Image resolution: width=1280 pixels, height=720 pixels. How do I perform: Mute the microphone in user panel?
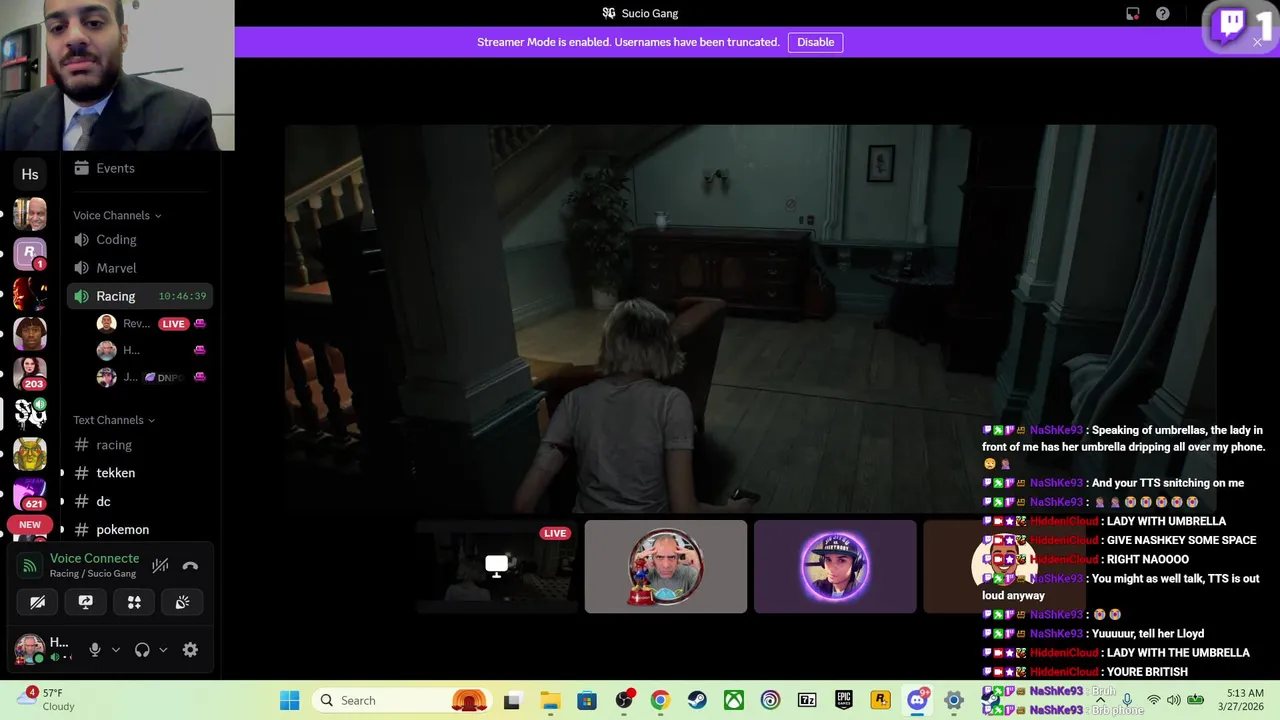pyautogui.click(x=95, y=650)
